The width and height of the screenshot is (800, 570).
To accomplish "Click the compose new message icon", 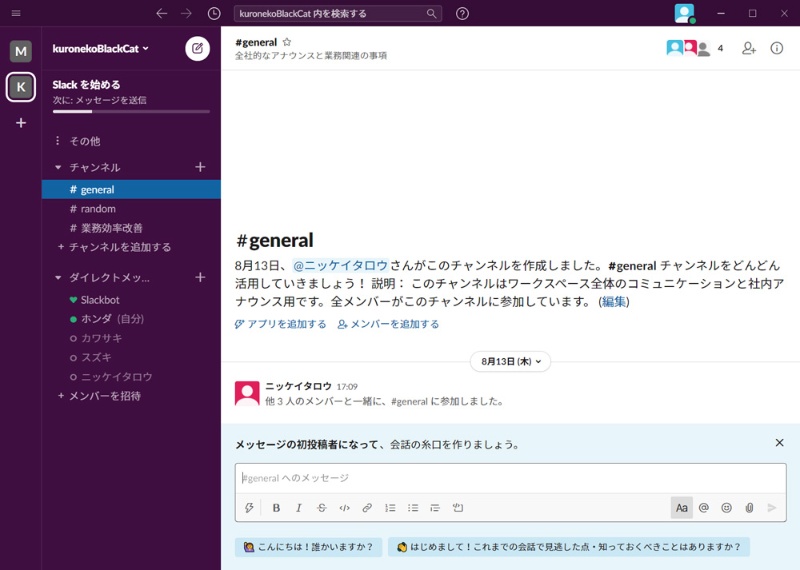I will pos(198,48).
